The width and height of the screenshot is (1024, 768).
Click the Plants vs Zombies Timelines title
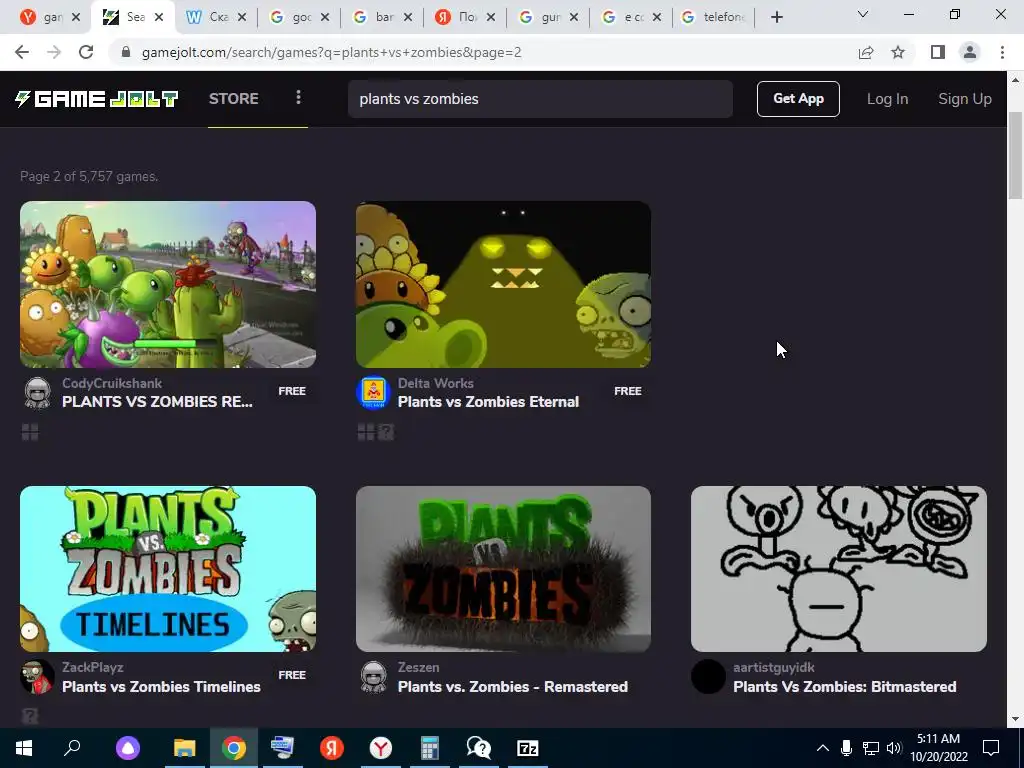[161, 686]
